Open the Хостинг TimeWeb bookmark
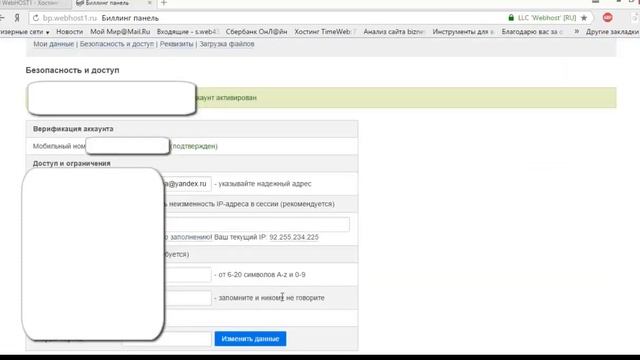Screen dimensions: 640x360 (x=325, y=31)
